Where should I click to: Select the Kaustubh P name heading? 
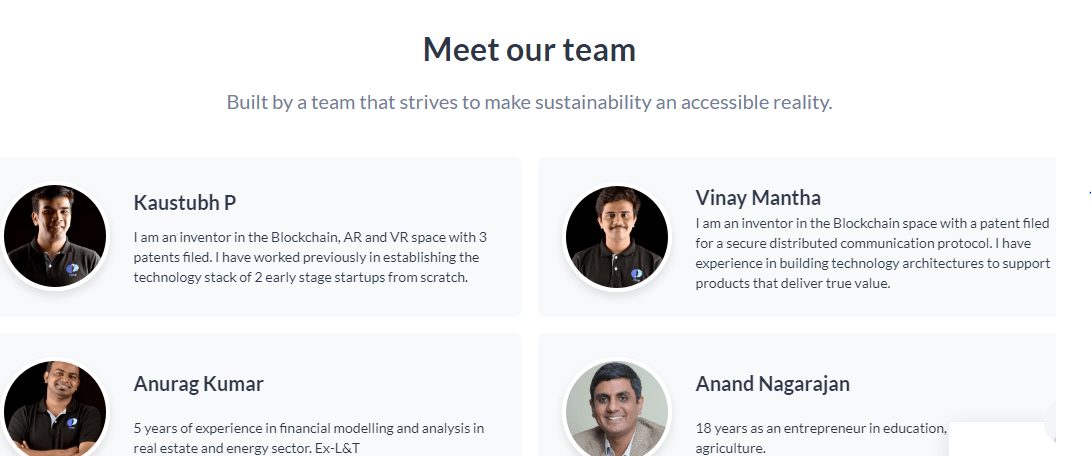coord(184,203)
